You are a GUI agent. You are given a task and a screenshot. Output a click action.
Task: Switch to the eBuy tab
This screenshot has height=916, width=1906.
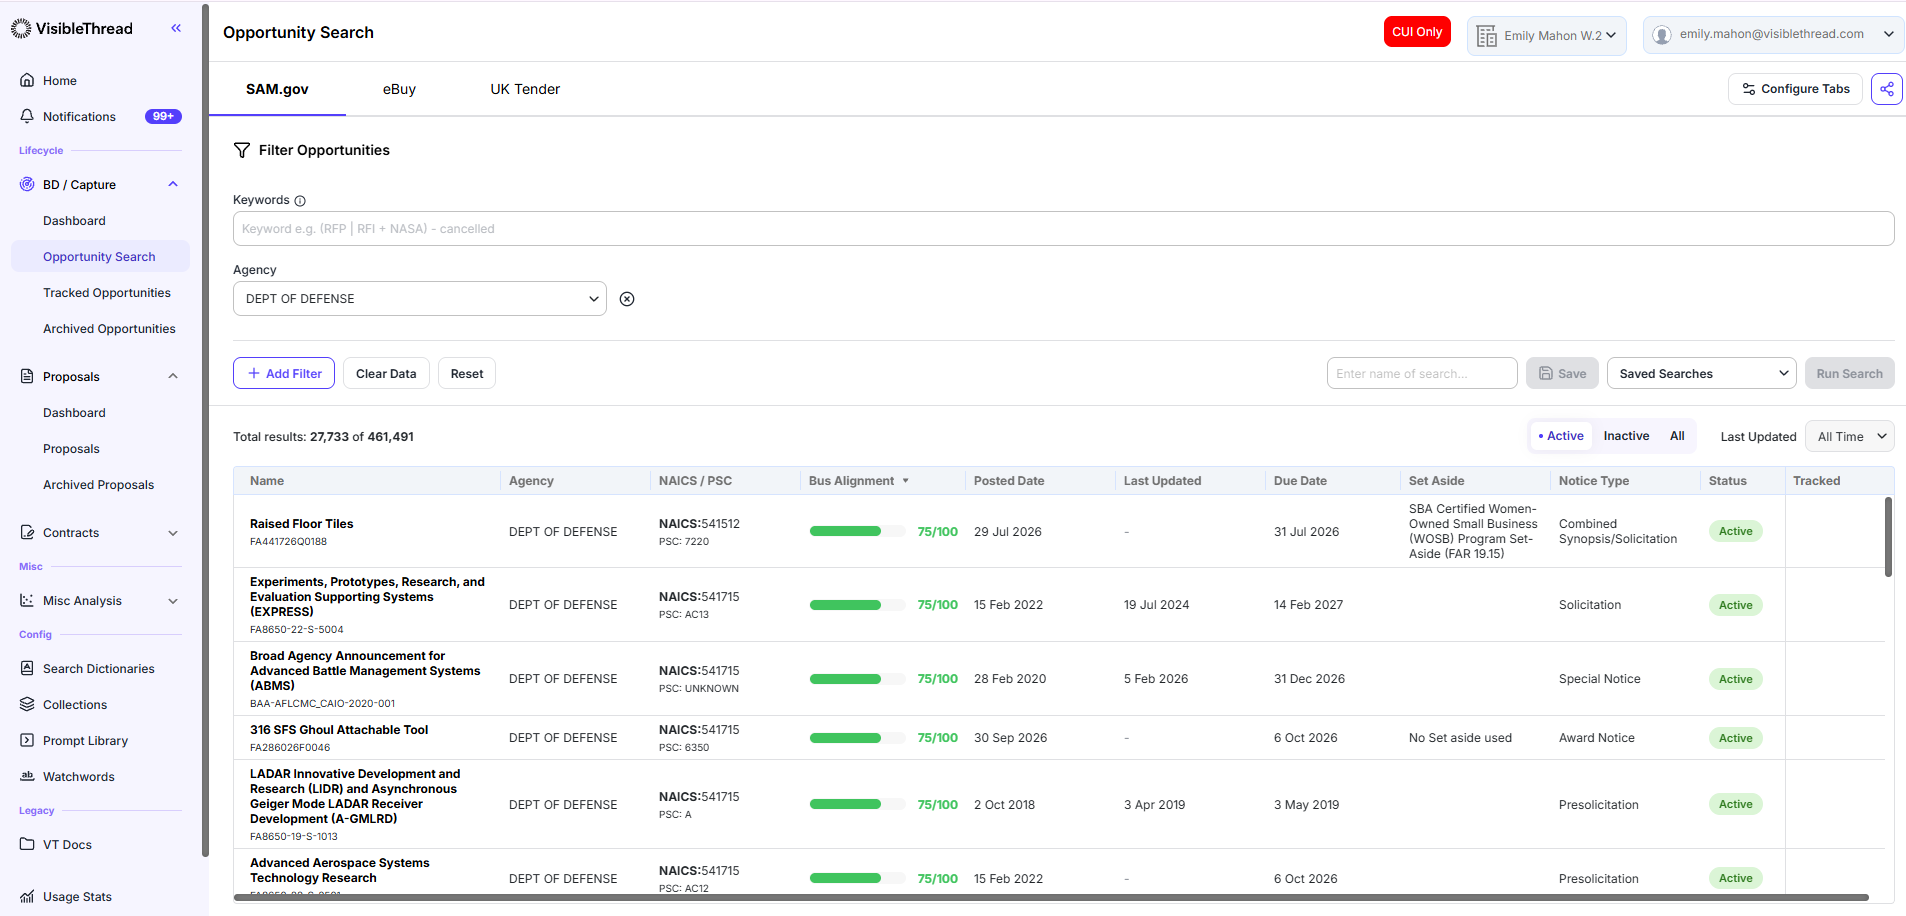(399, 89)
